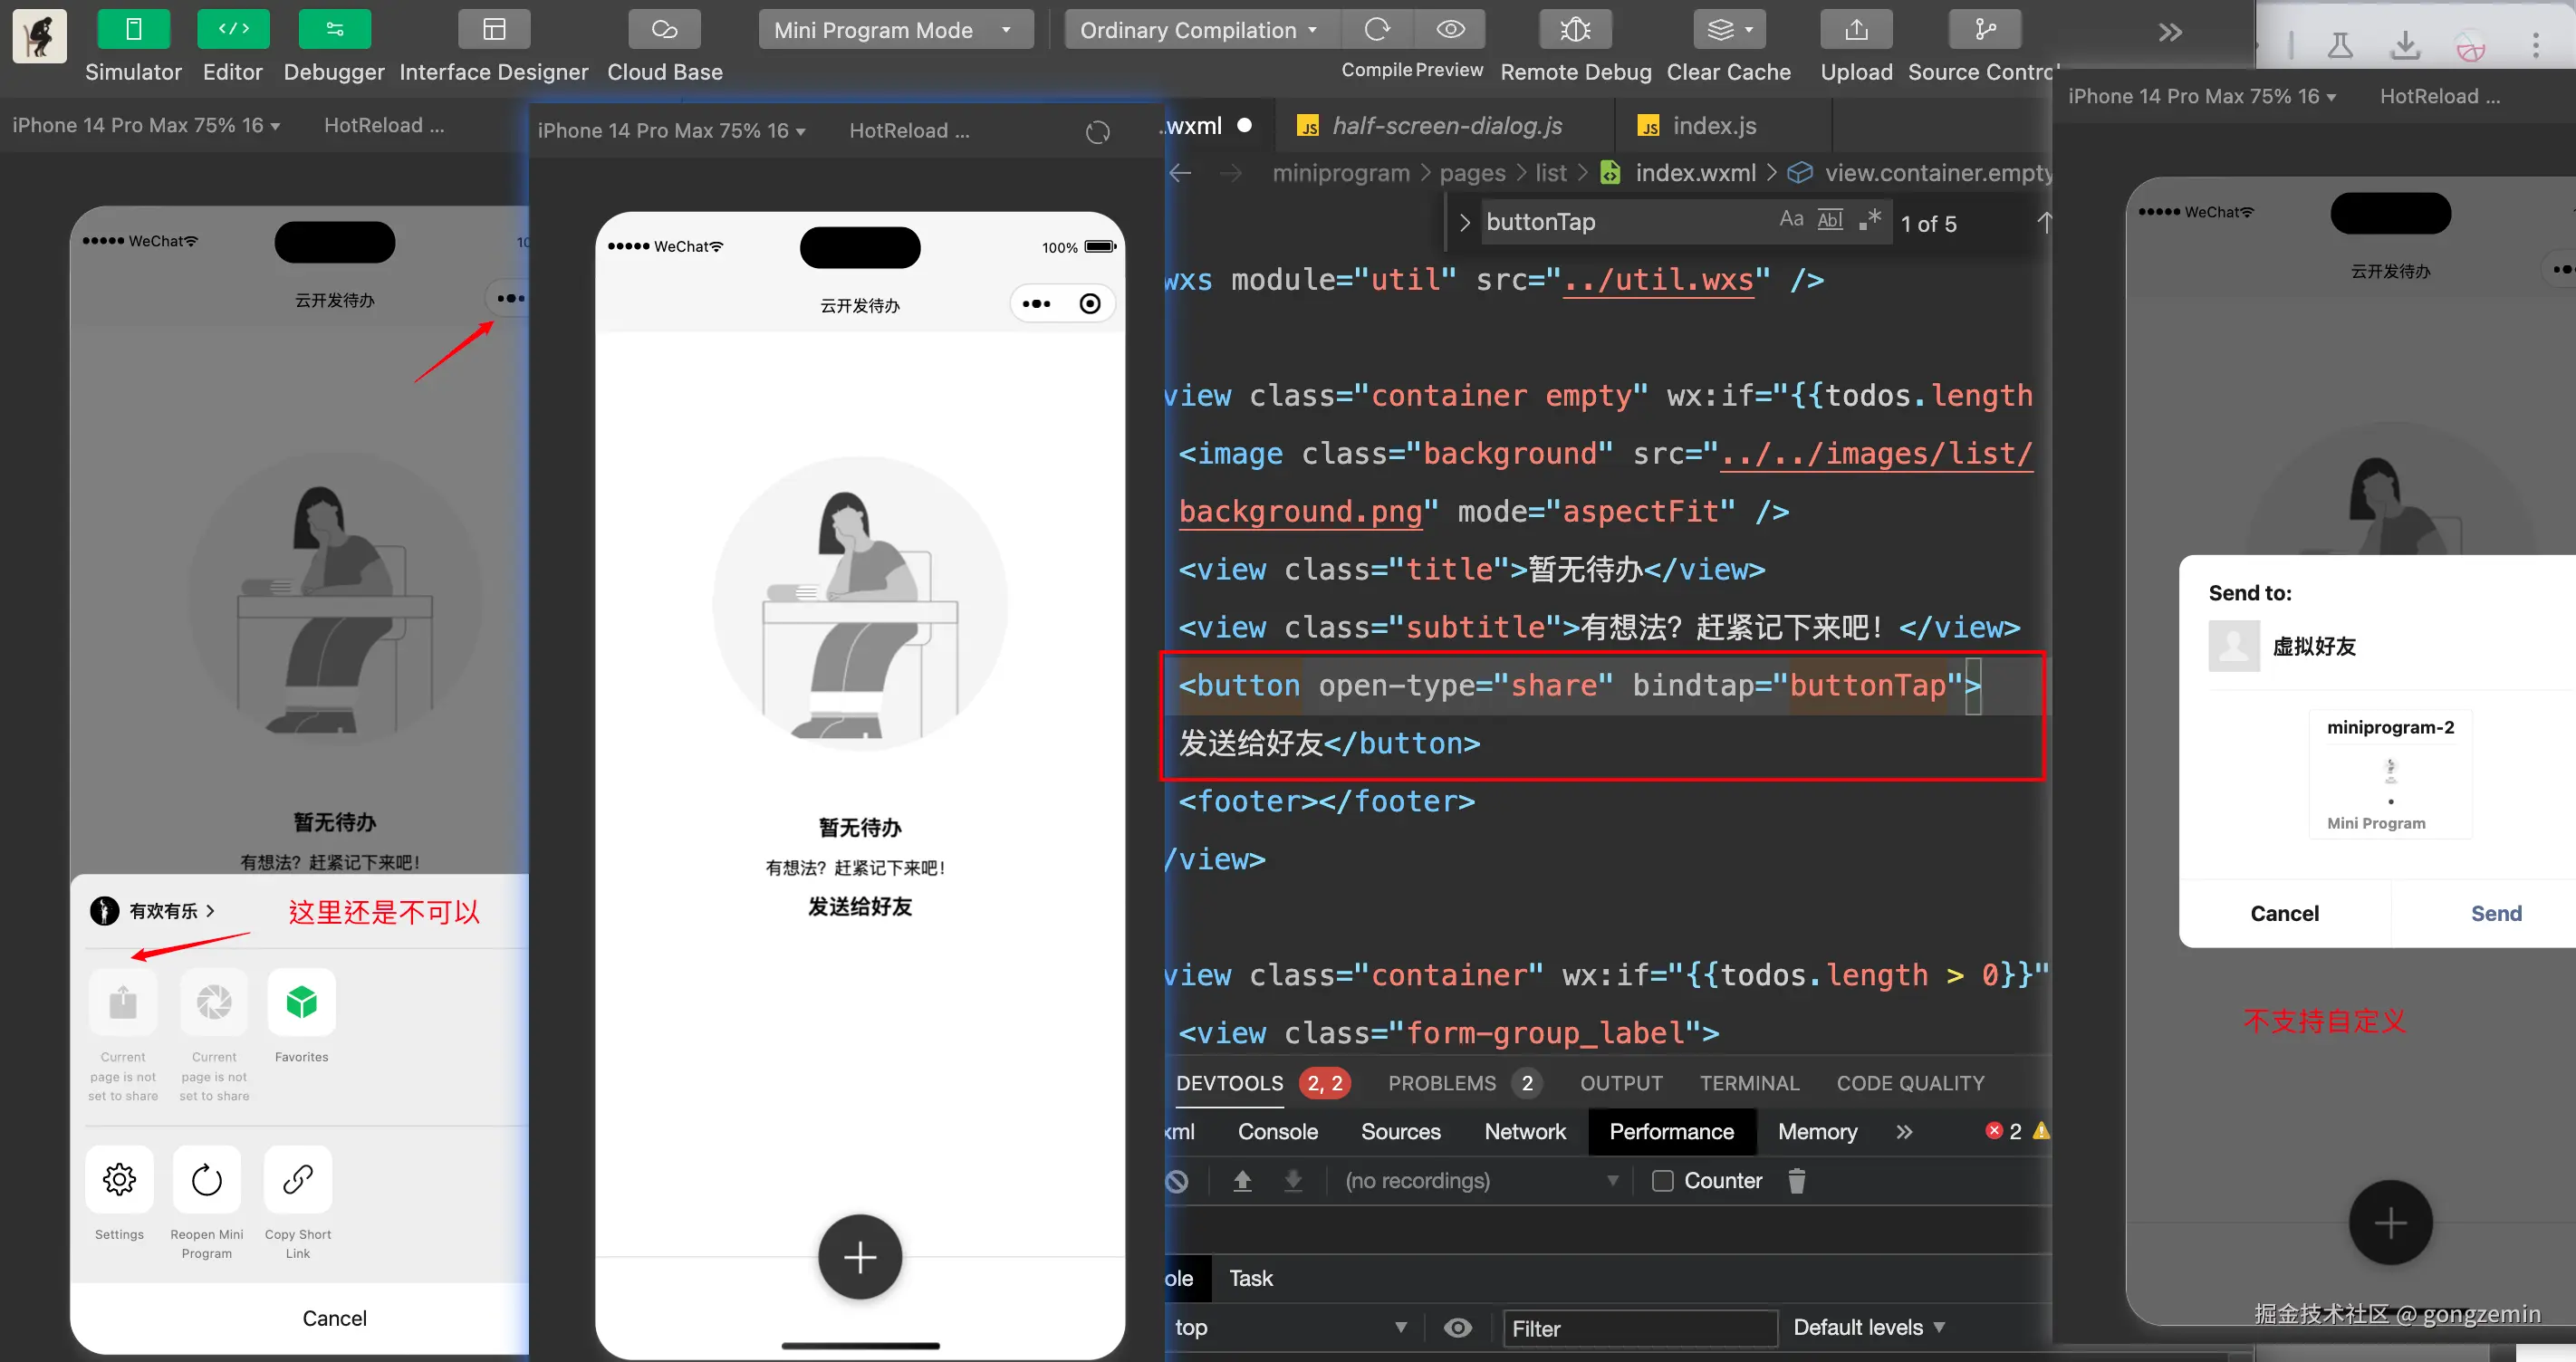Click the Remote Debug bug icon
The height and width of the screenshot is (1362, 2576).
1575,29
